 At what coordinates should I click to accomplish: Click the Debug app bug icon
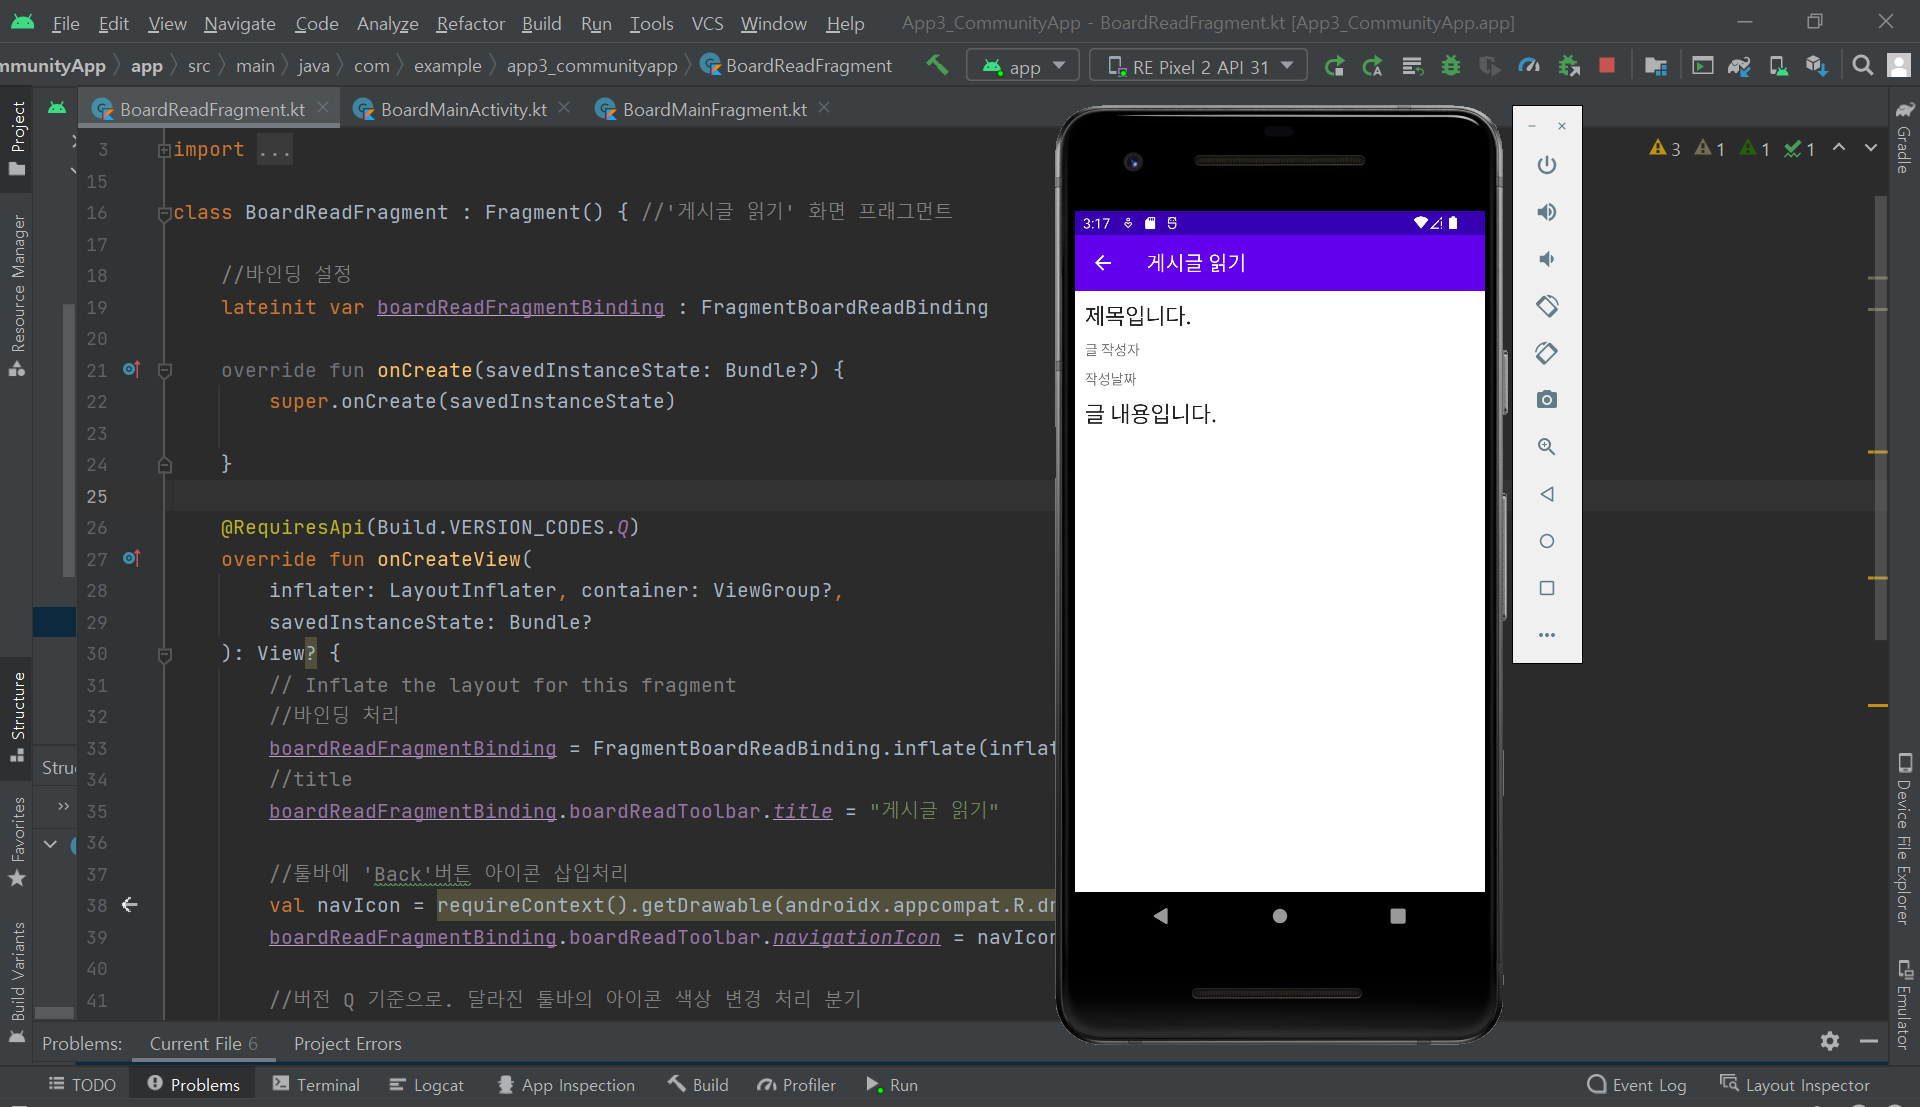(x=1450, y=66)
